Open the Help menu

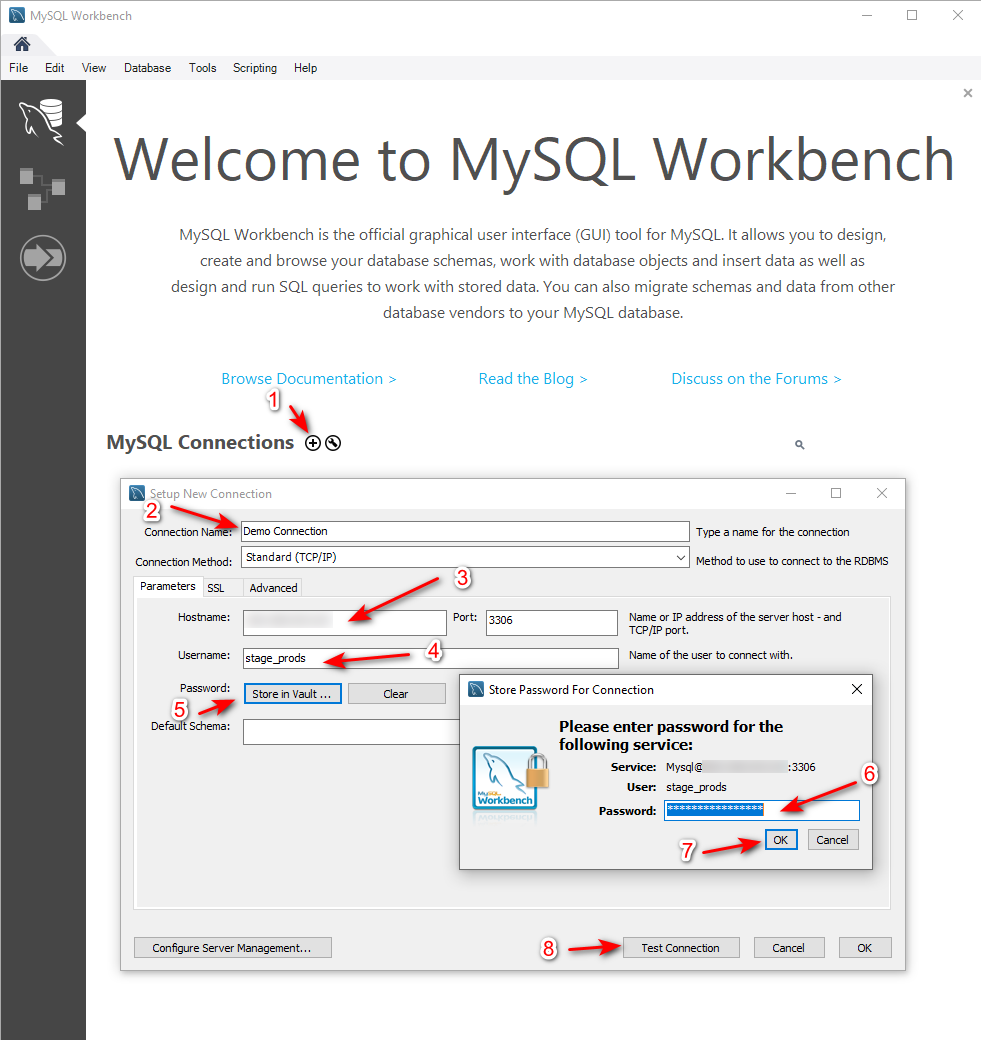coord(305,68)
